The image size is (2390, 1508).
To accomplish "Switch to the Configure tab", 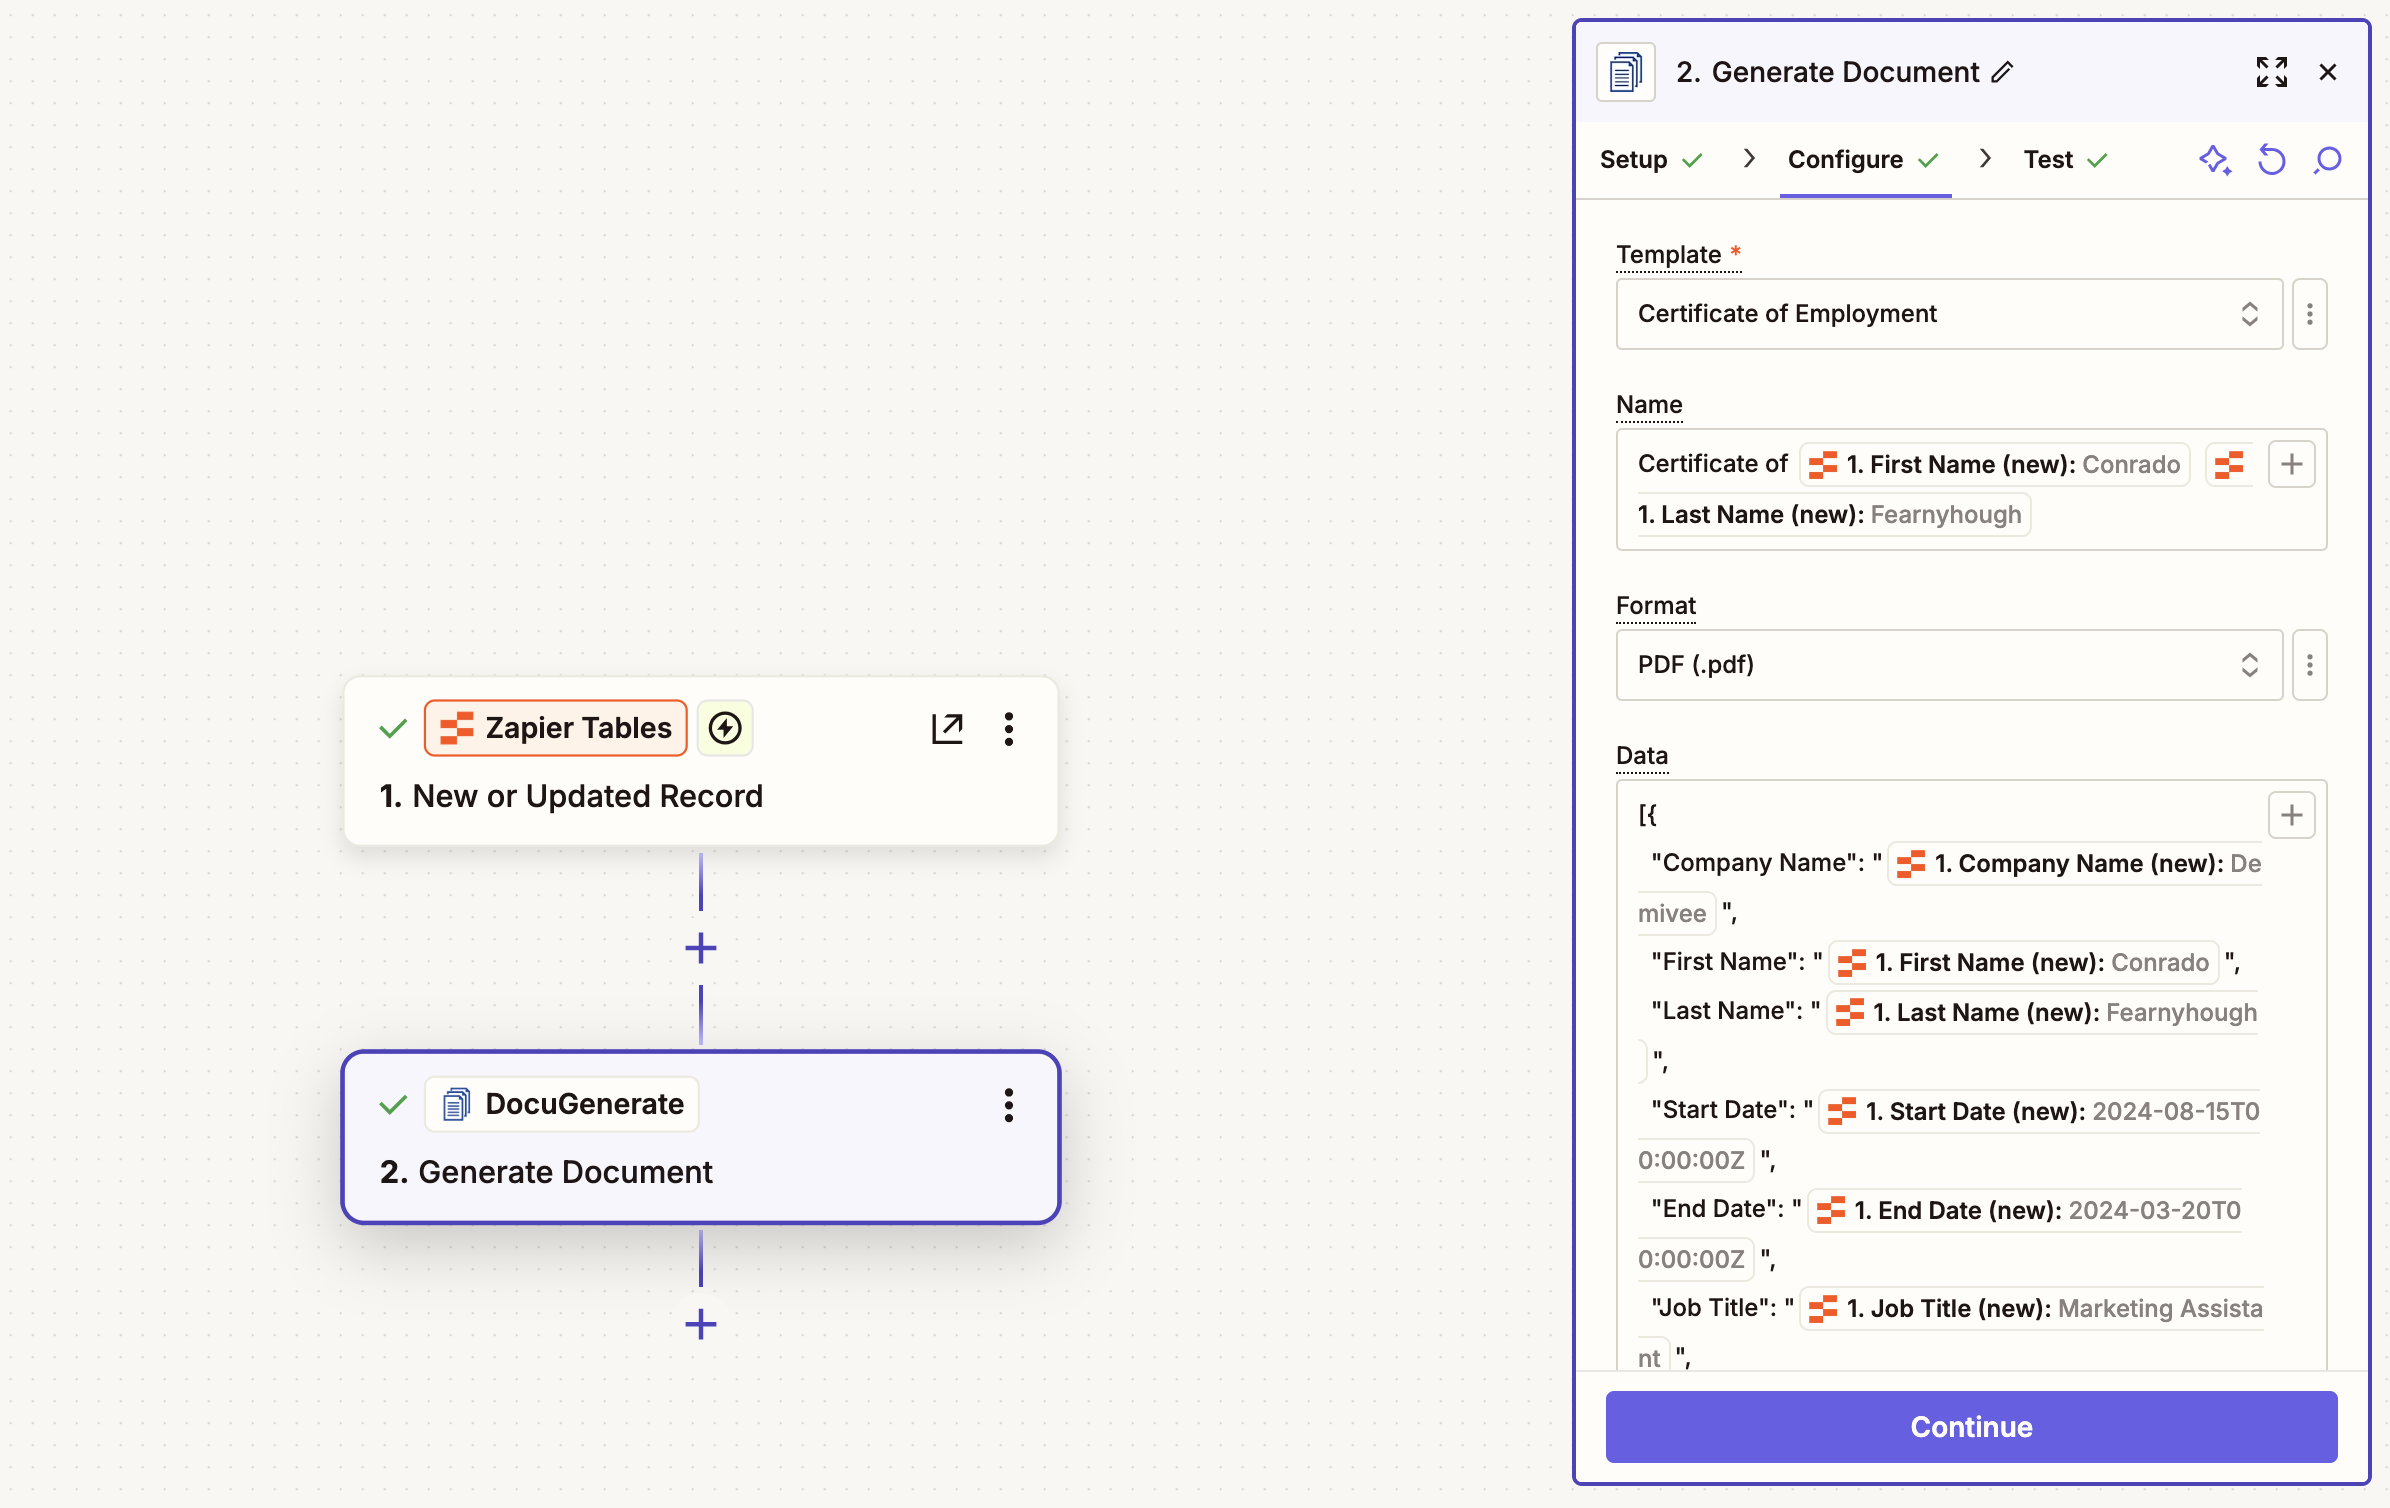I will [1864, 160].
